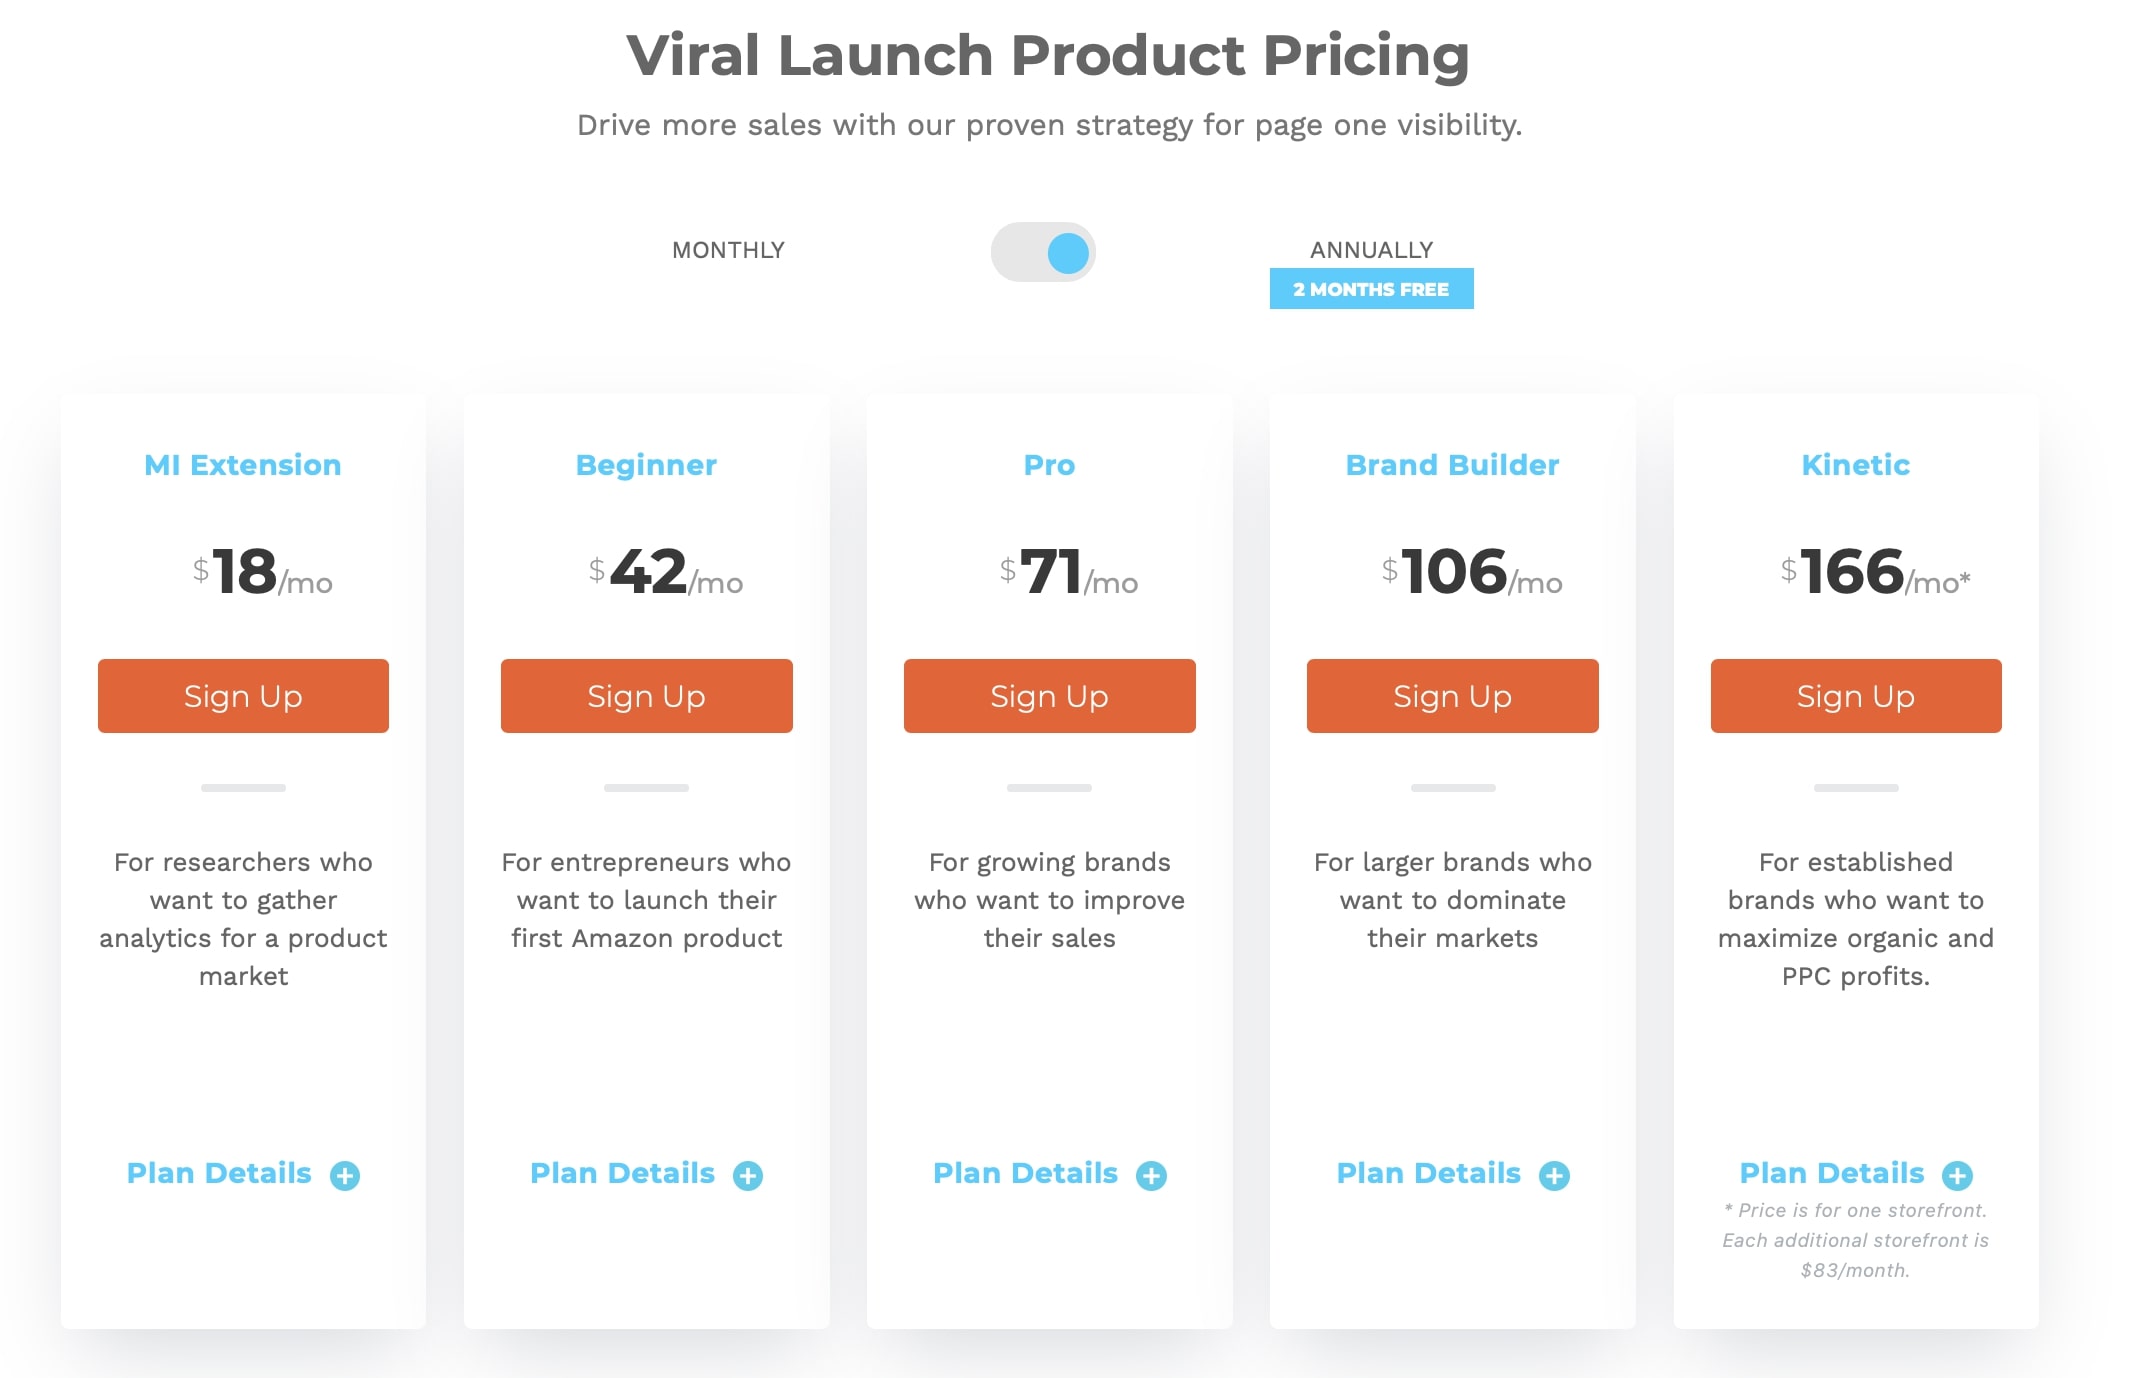The height and width of the screenshot is (1378, 2132).
Task: Select the ANNUALLY billing label
Action: click(x=1371, y=250)
